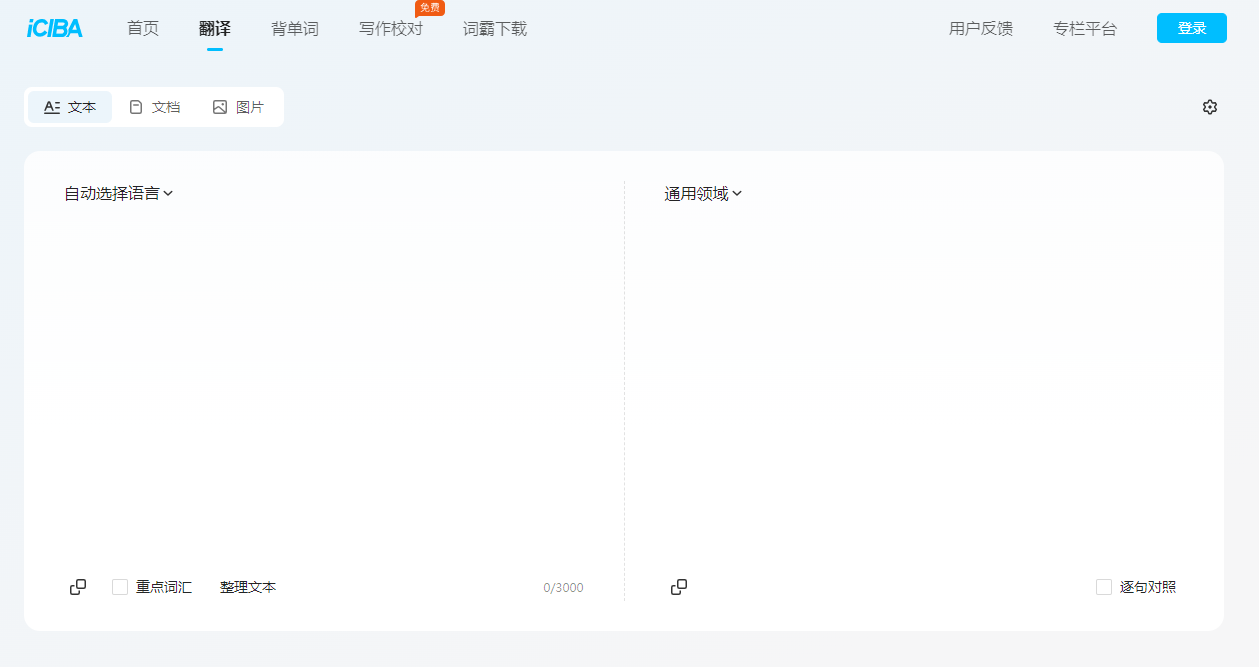Open the 写作校对 nav item
The image size is (1259, 667).
pyautogui.click(x=391, y=29)
